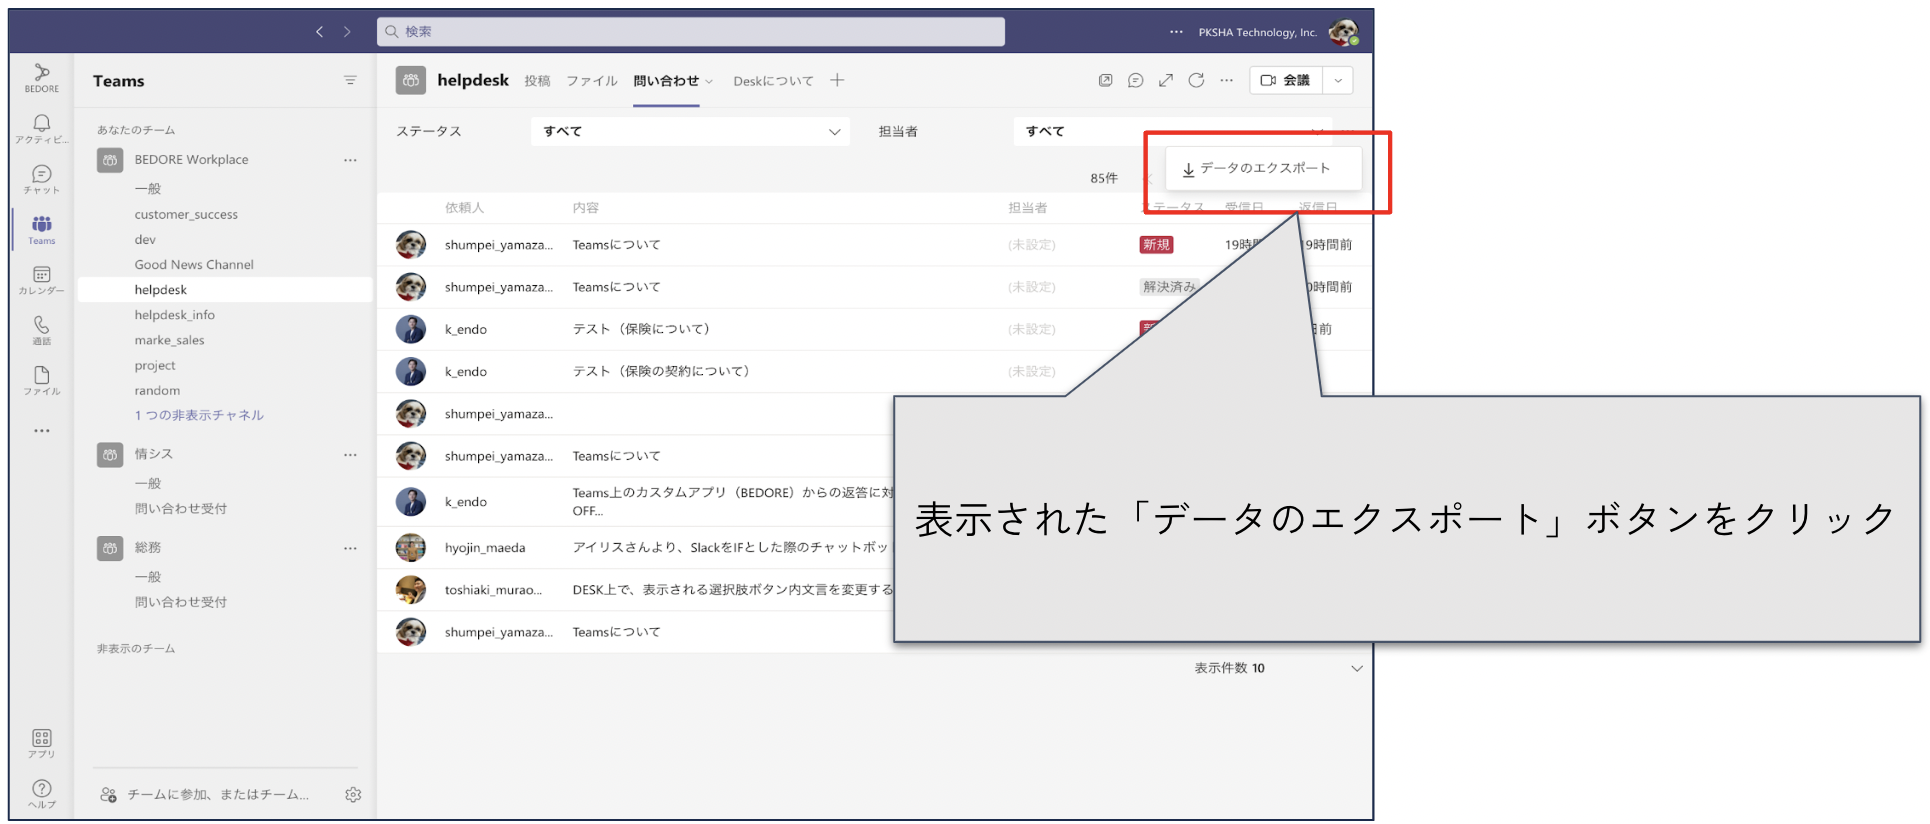Click the 内容 column header
Viewport: 1930px width, 824px height.
click(586, 208)
